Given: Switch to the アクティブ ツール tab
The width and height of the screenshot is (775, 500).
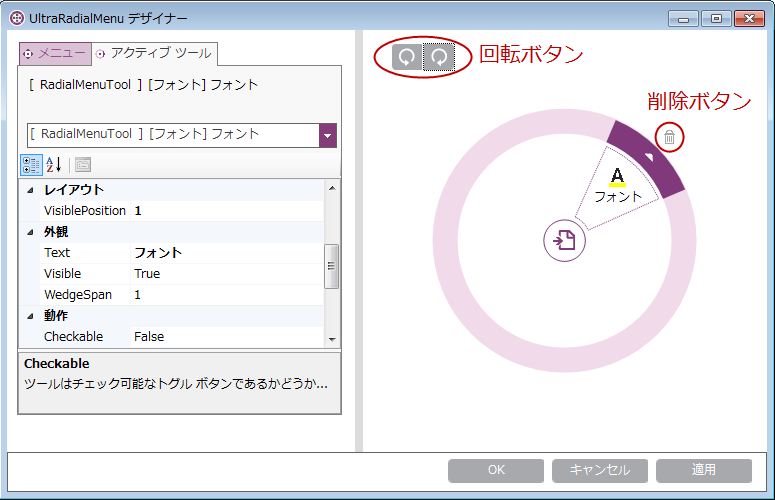Looking at the screenshot, I should point(154,53).
